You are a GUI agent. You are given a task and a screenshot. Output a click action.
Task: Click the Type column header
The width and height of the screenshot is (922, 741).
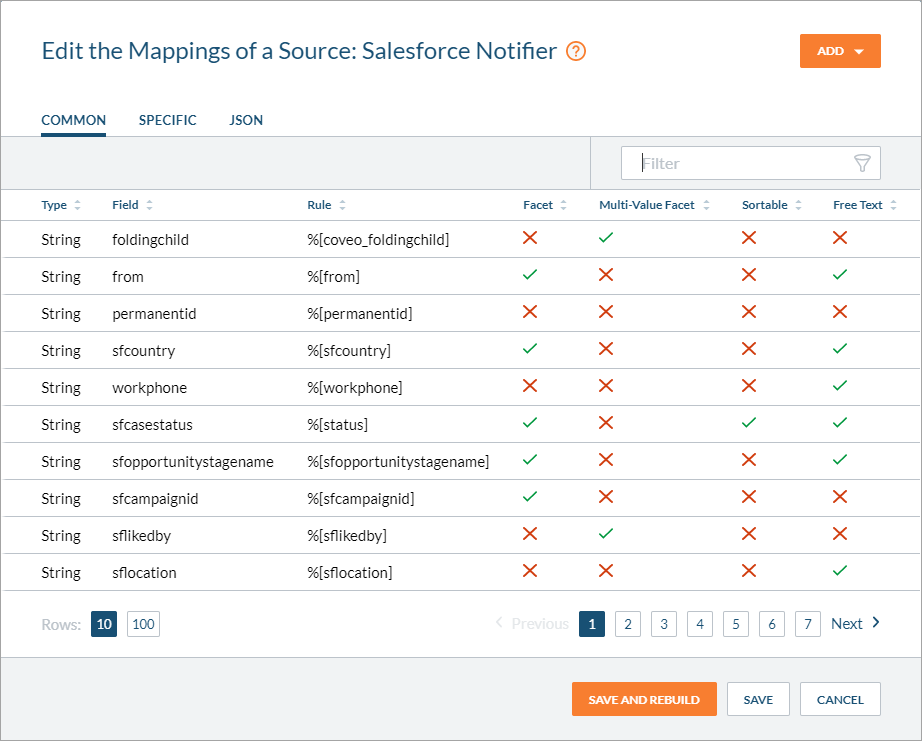[x=54, y=205]
